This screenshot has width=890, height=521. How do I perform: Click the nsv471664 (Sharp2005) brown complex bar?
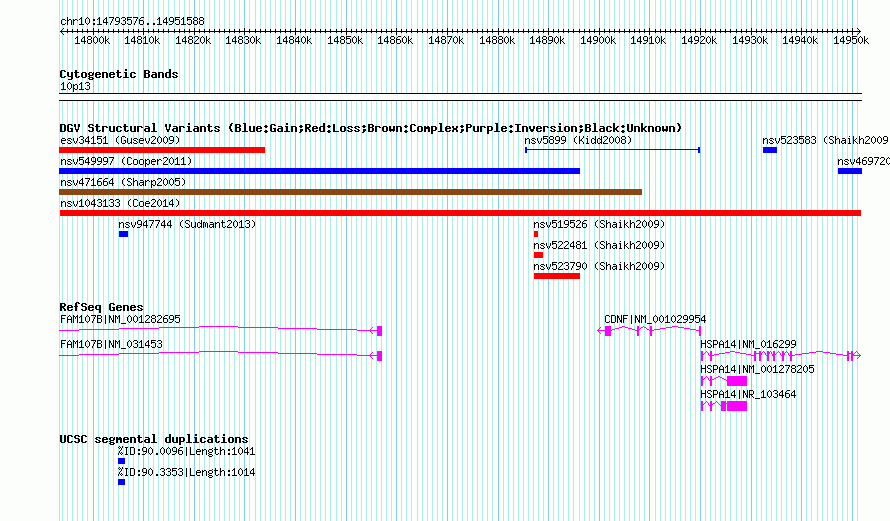click(x=350, y=192)
